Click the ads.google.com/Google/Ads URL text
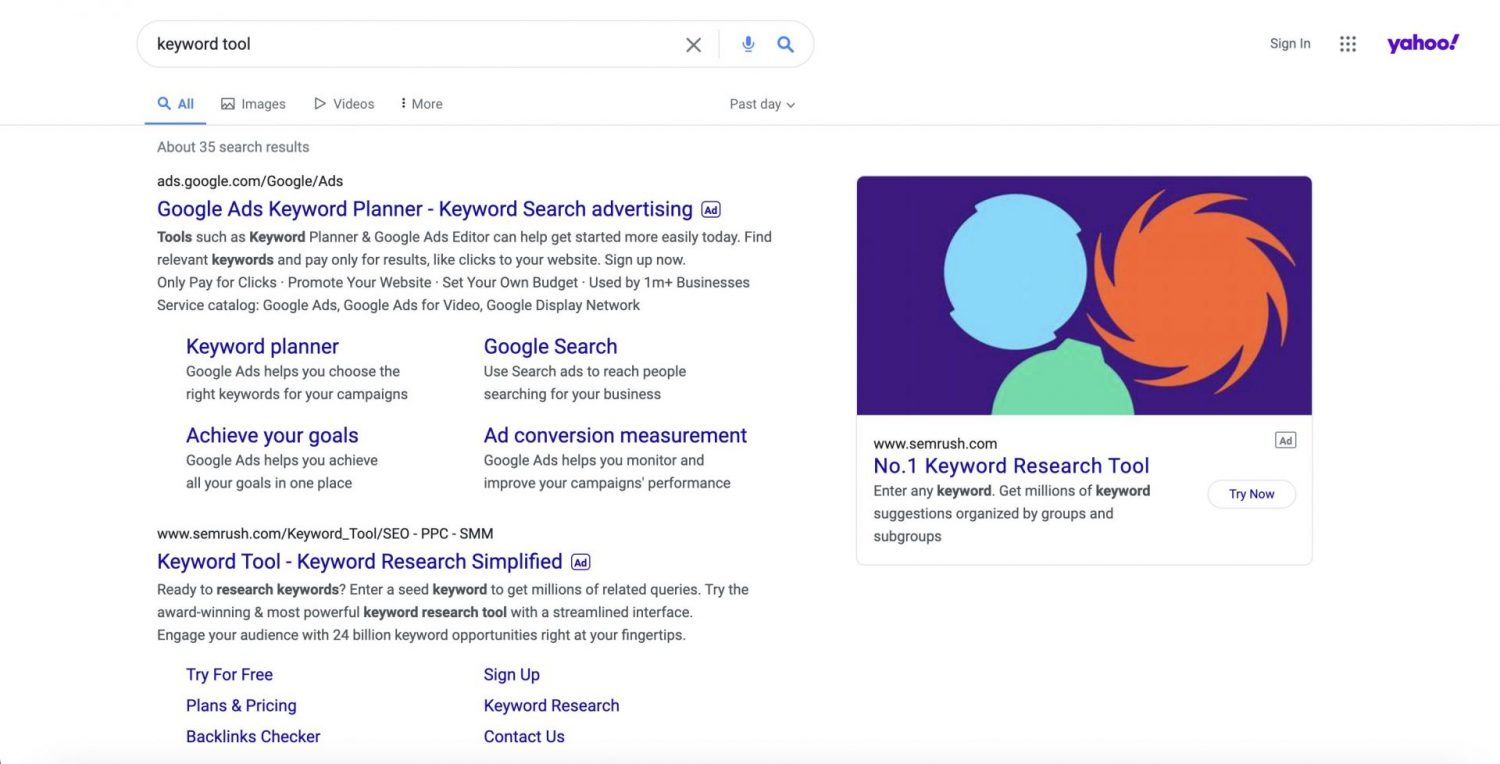The image size is (1500, 764). pyautogui.click(x=250, y=181)
